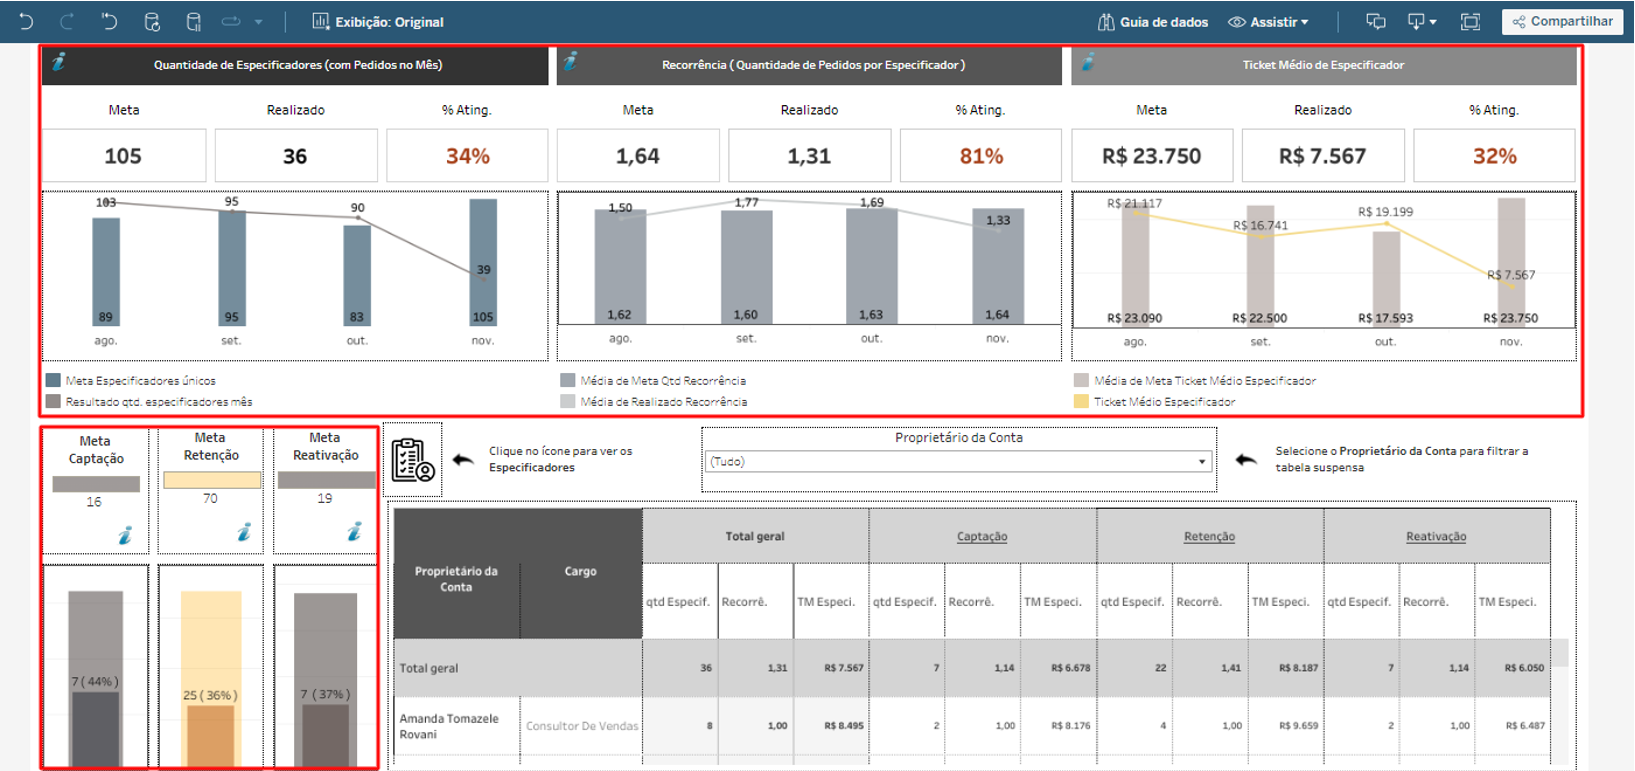Select the Amanda Tomazele Rovani table row

pyautogui.click(x=449, y=726)
